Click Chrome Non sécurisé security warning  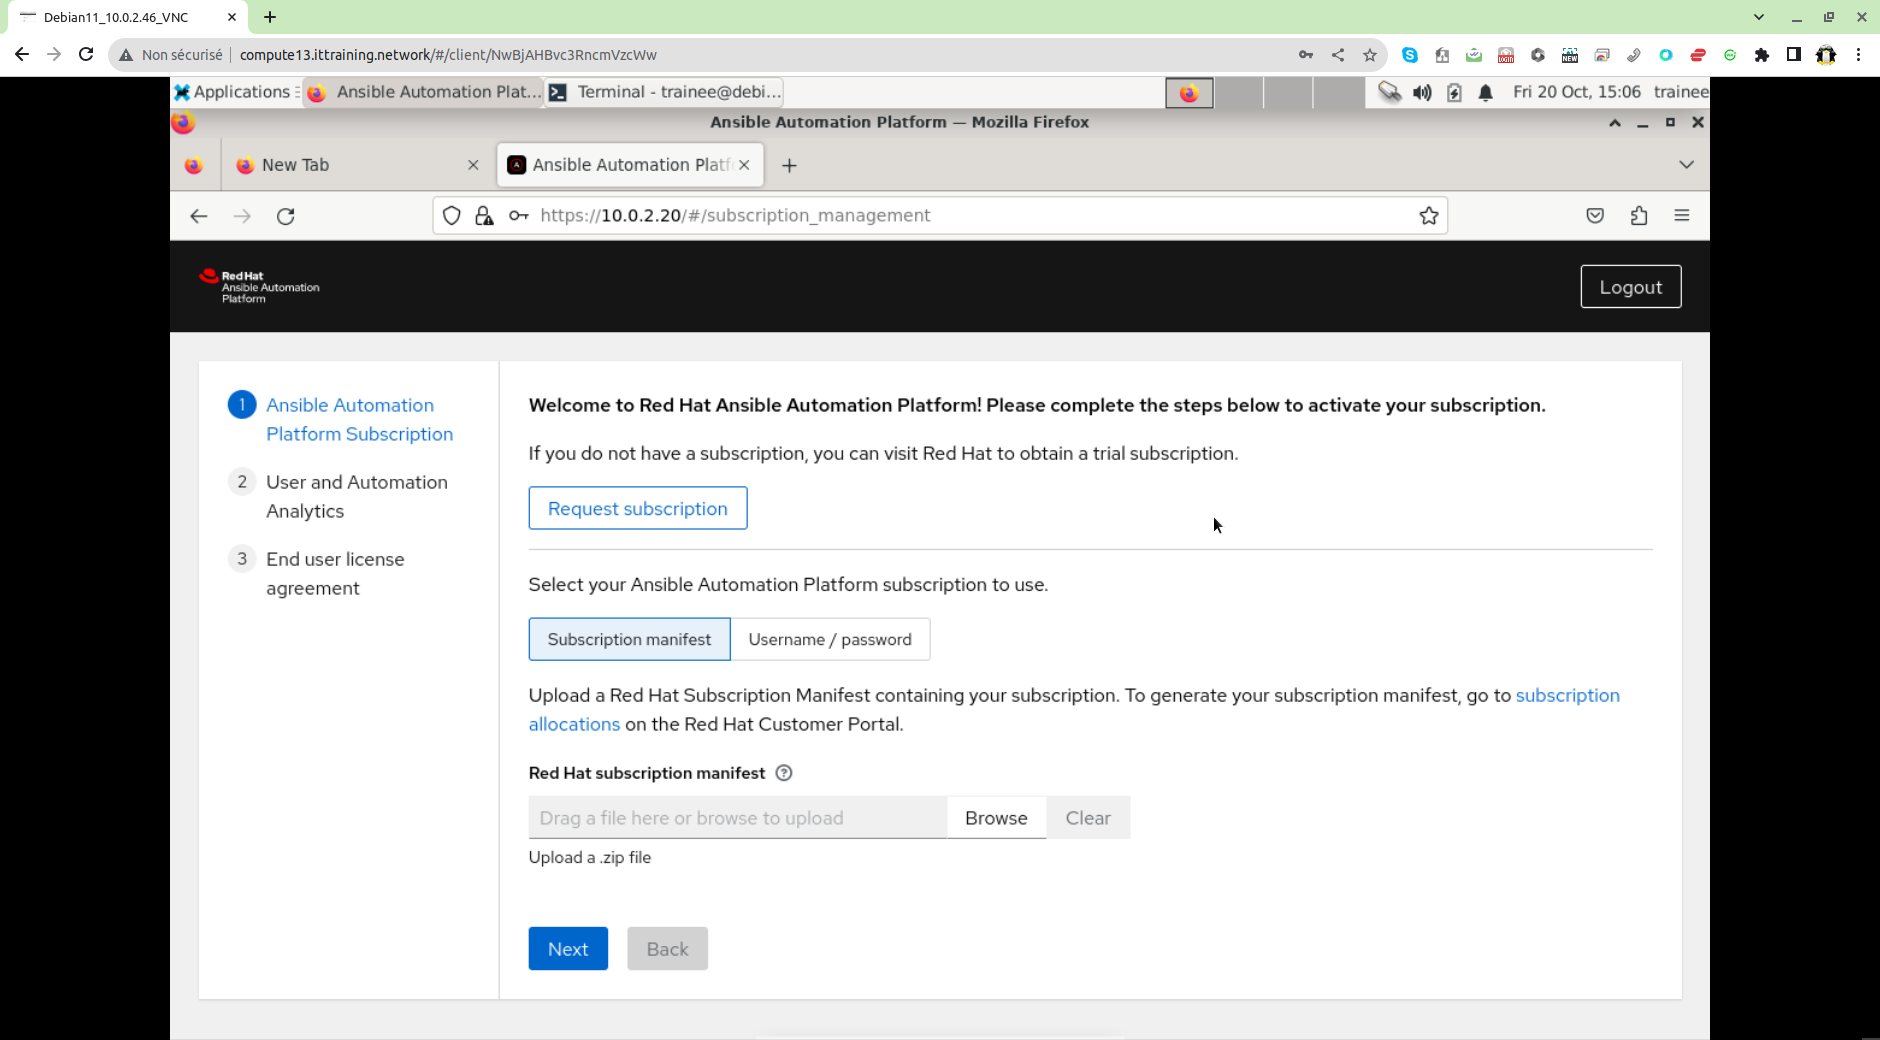(x=171, y=55)
